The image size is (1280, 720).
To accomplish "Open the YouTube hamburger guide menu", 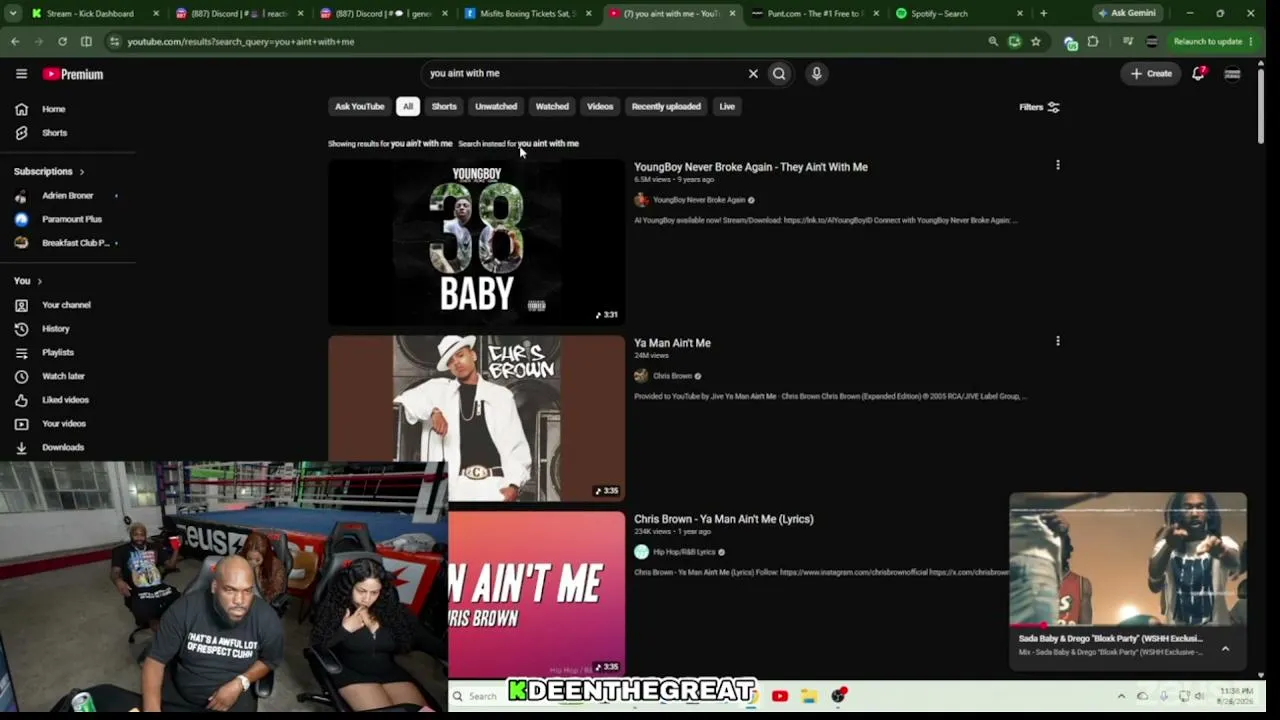I will click(x=21, y=73).
